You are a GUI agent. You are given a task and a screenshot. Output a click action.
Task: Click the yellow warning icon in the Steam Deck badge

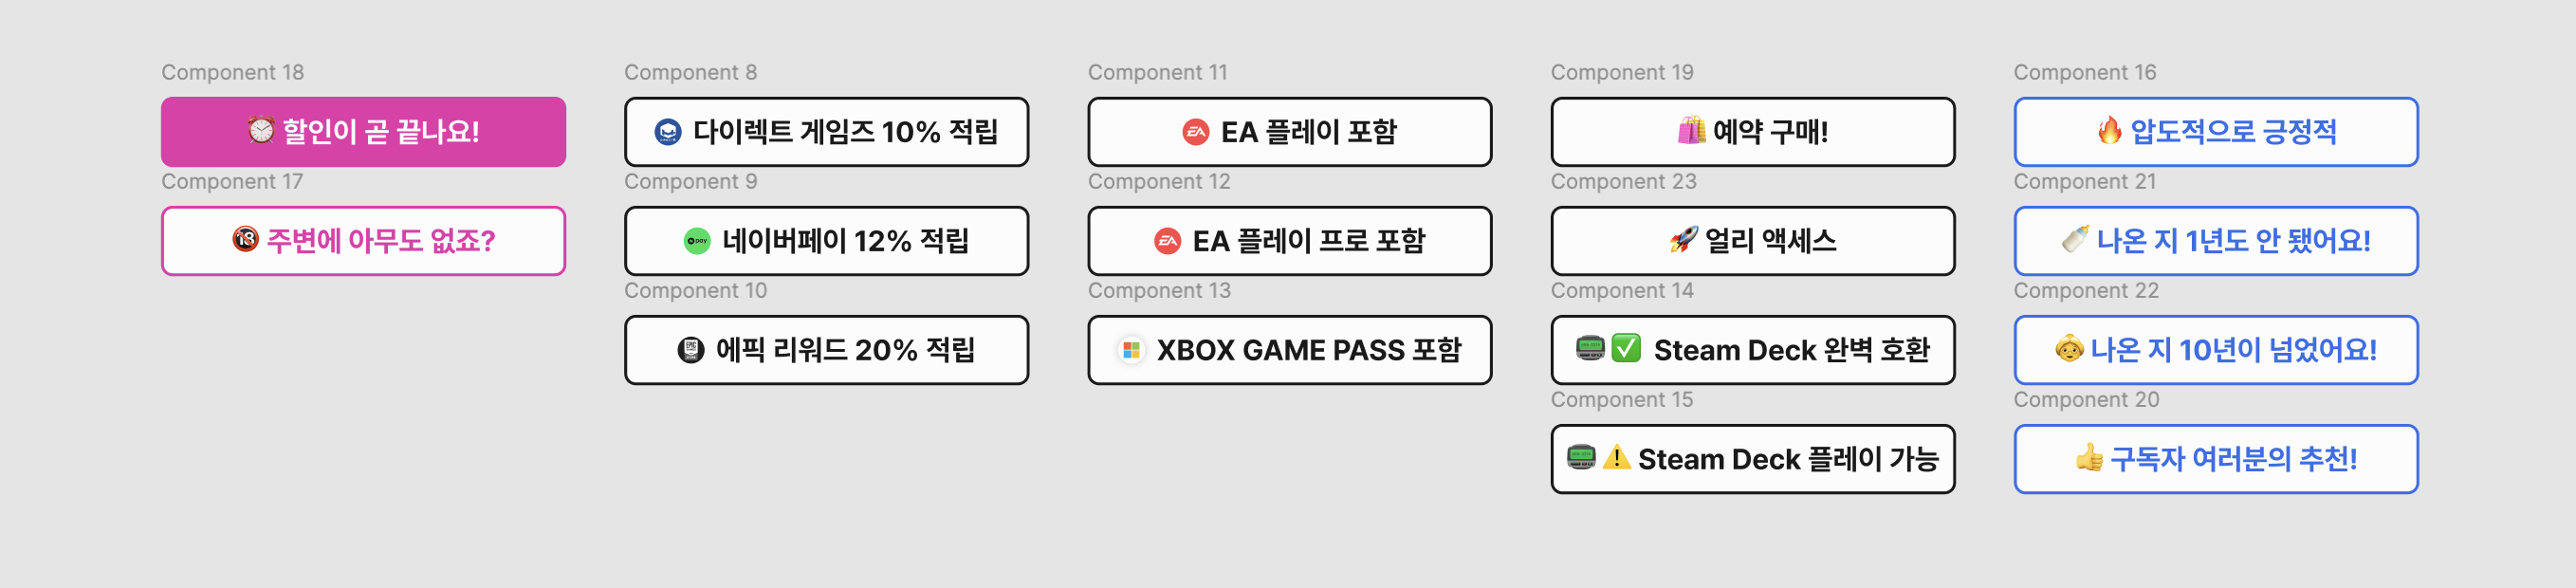click(x=1616, y=457)
